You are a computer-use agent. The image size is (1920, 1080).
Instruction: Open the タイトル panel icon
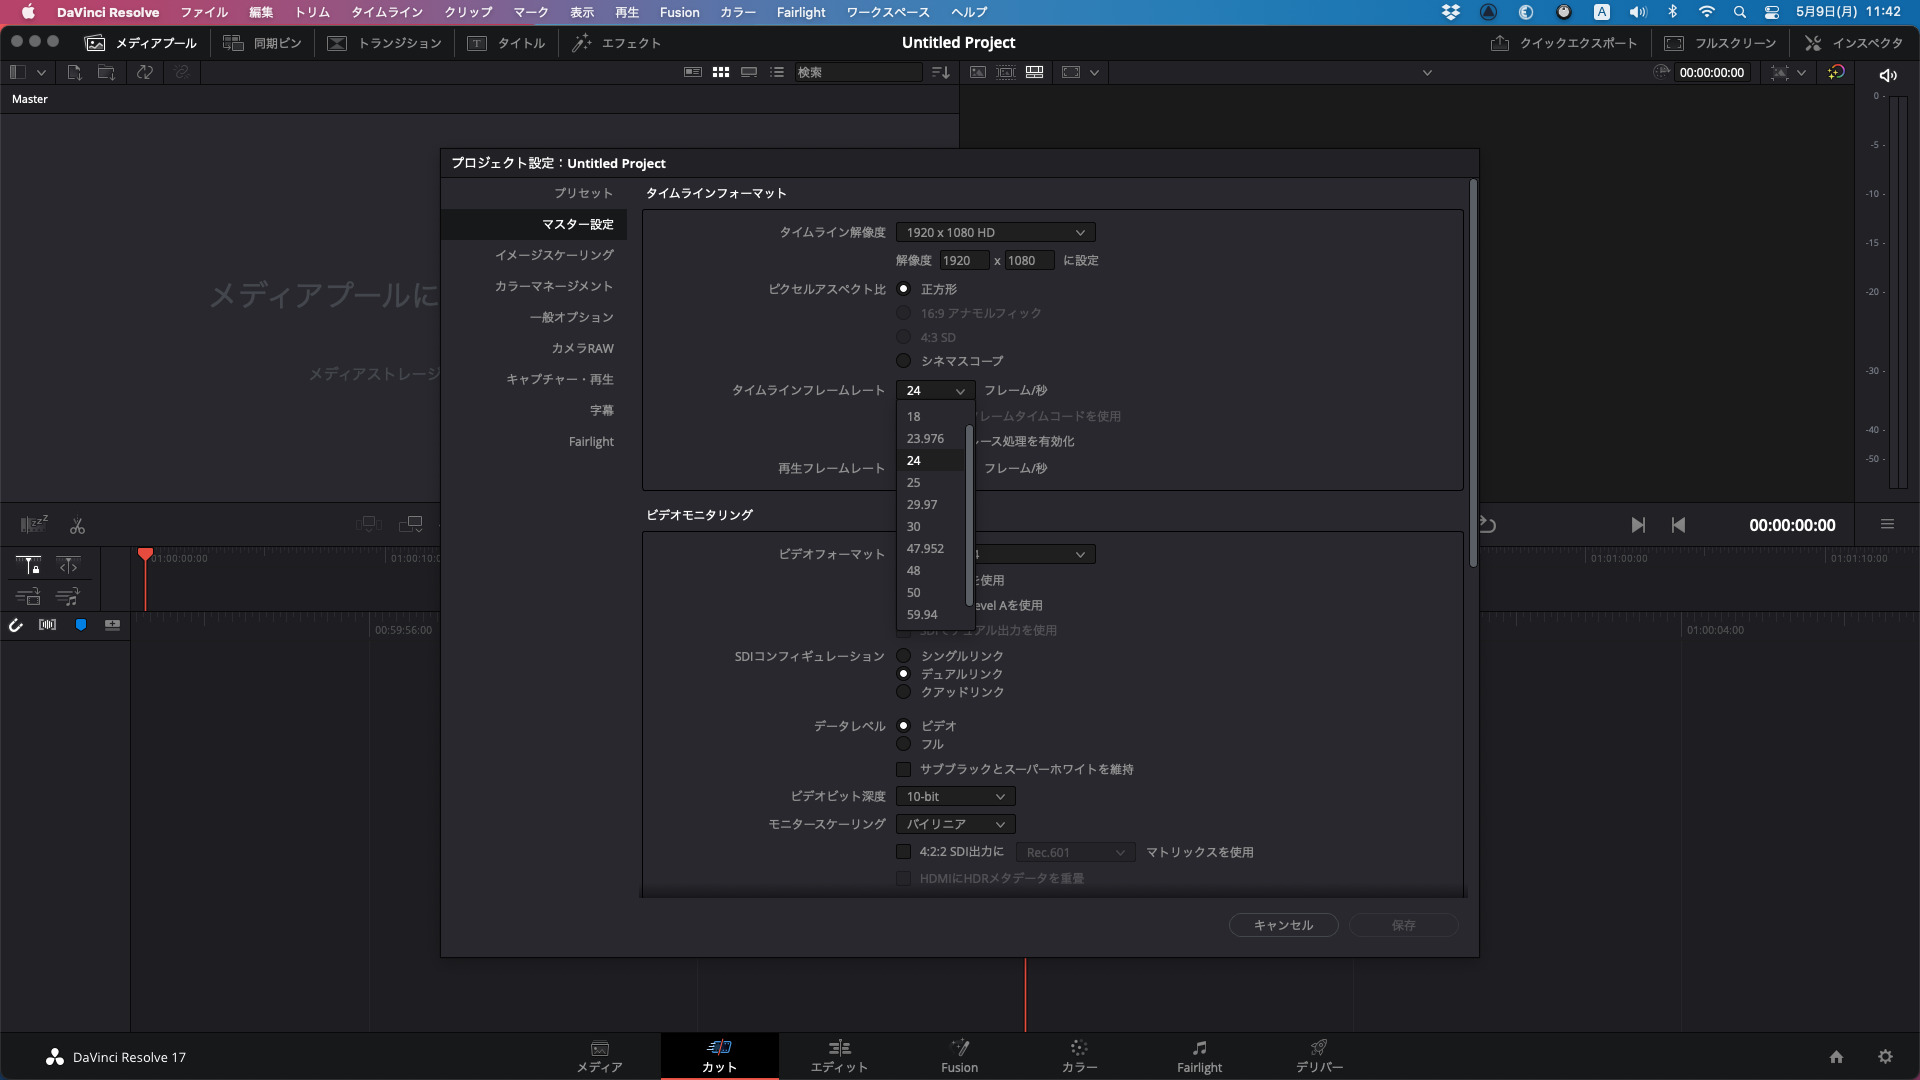477,43
